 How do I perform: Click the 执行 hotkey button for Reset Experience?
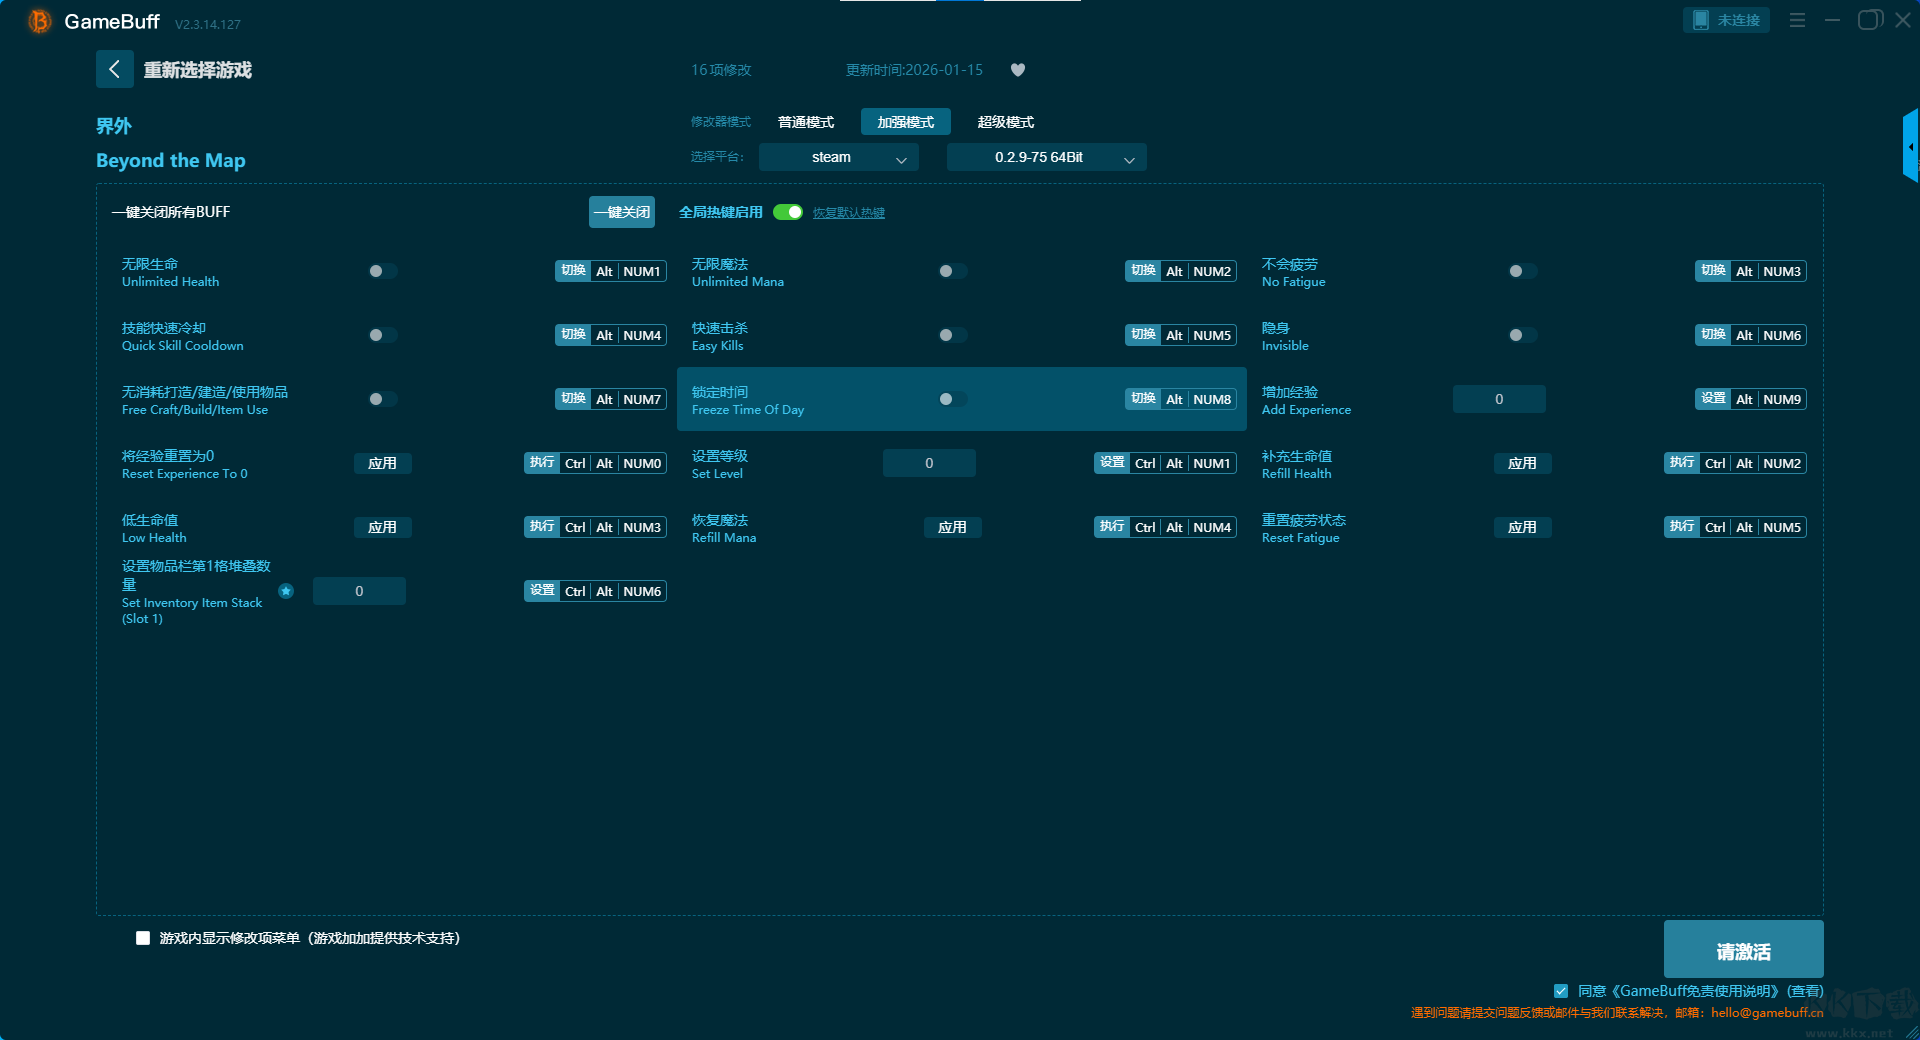tap(542, 463)
